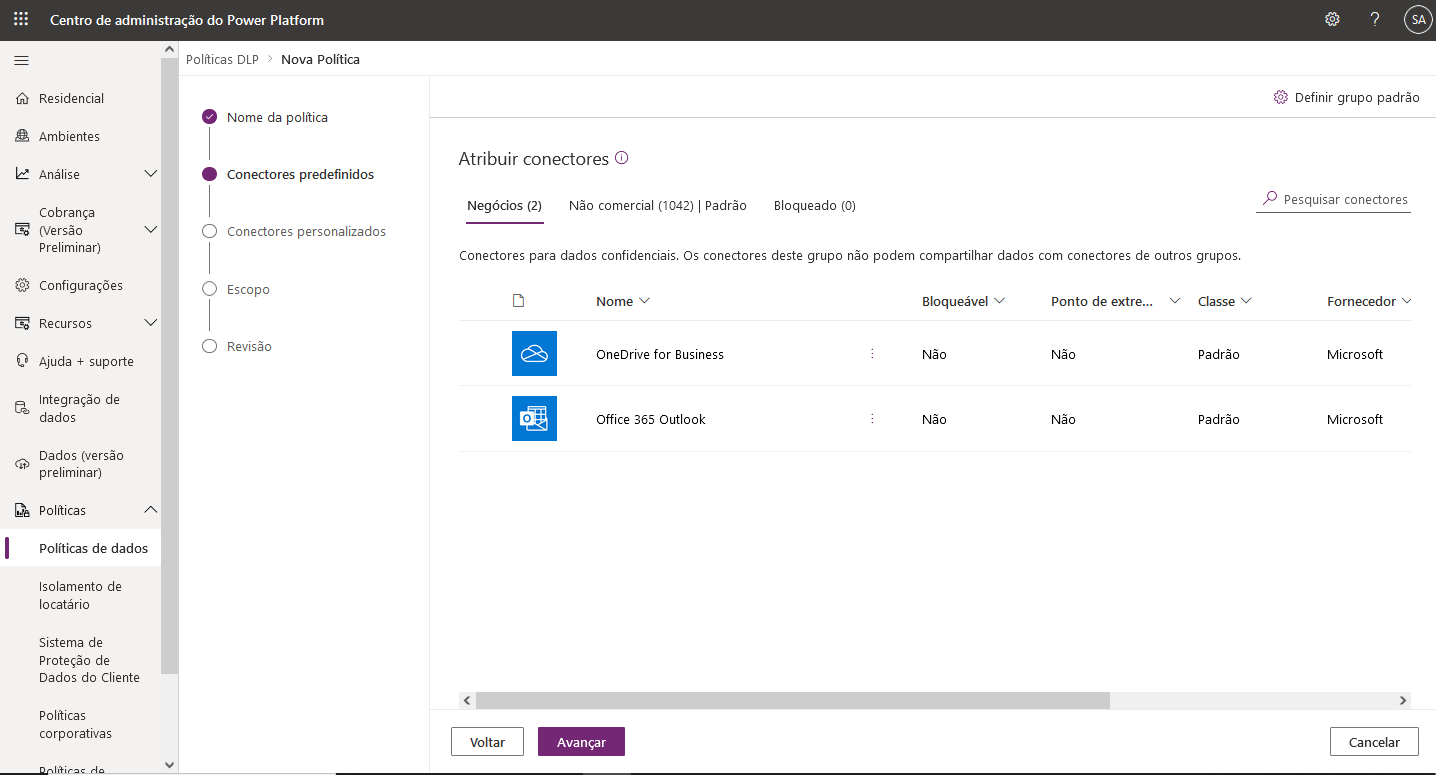Click the Residencial sidebar link

coord(72,98)
